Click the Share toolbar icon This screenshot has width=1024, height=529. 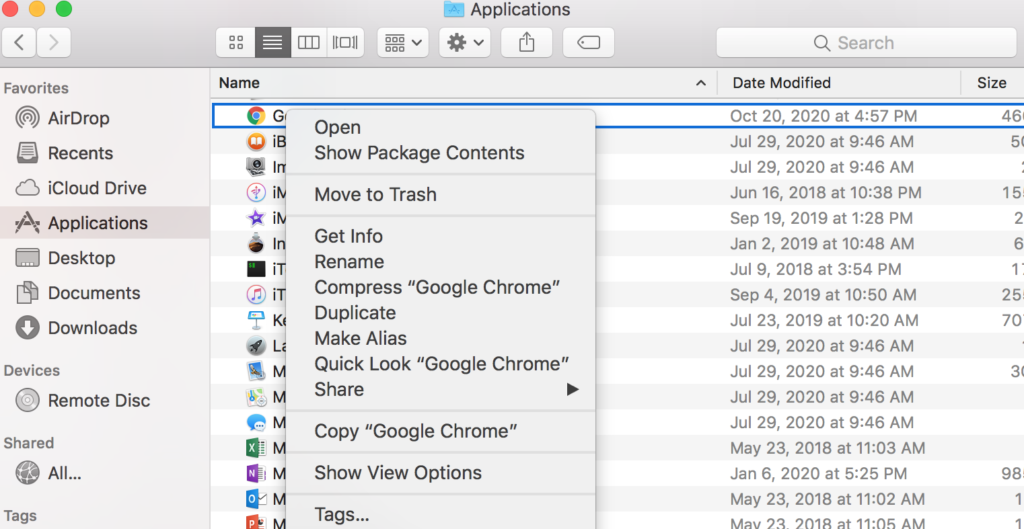(526, 43)
